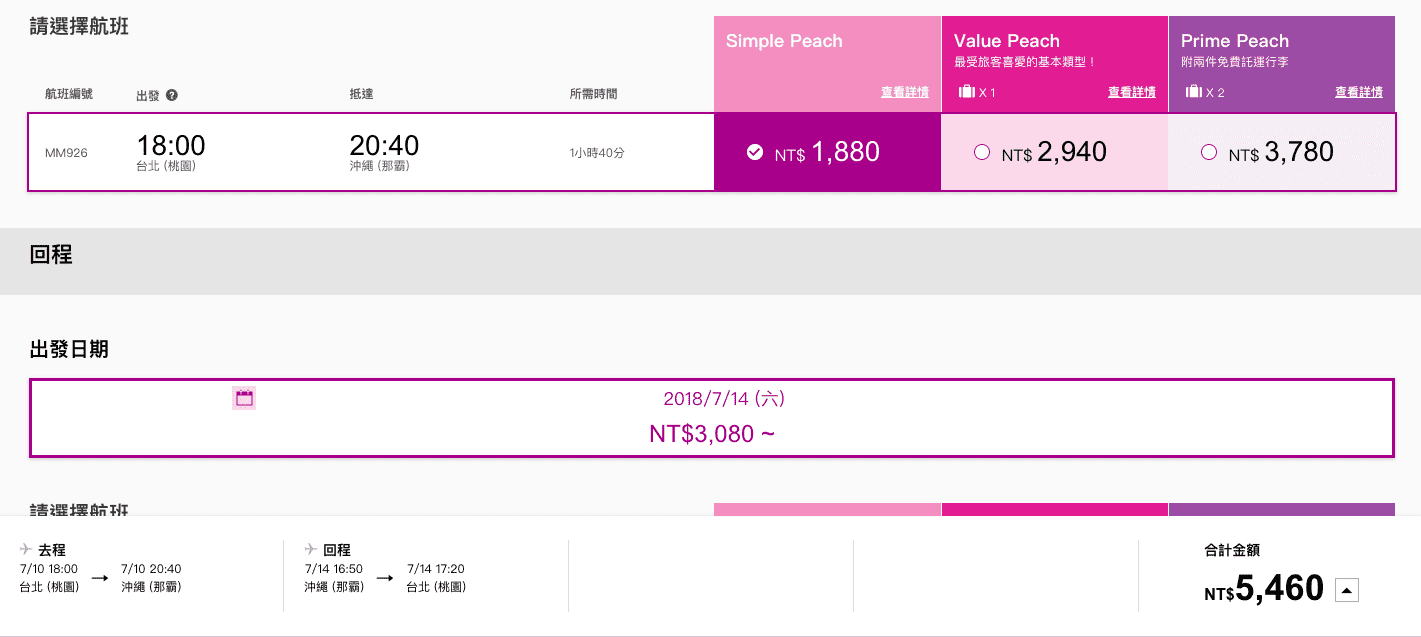Click the airplane icon beside 回程 summary
1421x637 pixels.
(x=312, y=549)
